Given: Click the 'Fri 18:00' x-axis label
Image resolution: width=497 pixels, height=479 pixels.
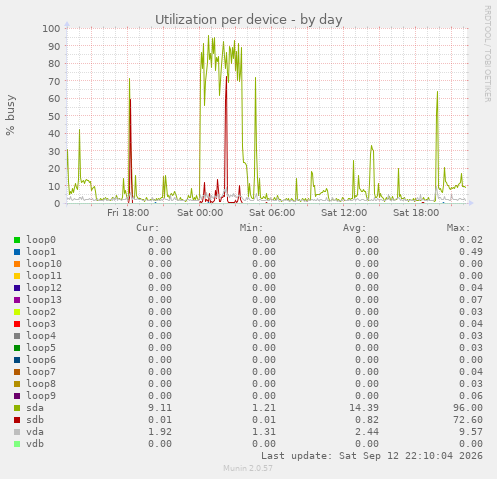Looking at the screenshot, I should (x=128, y=213).
